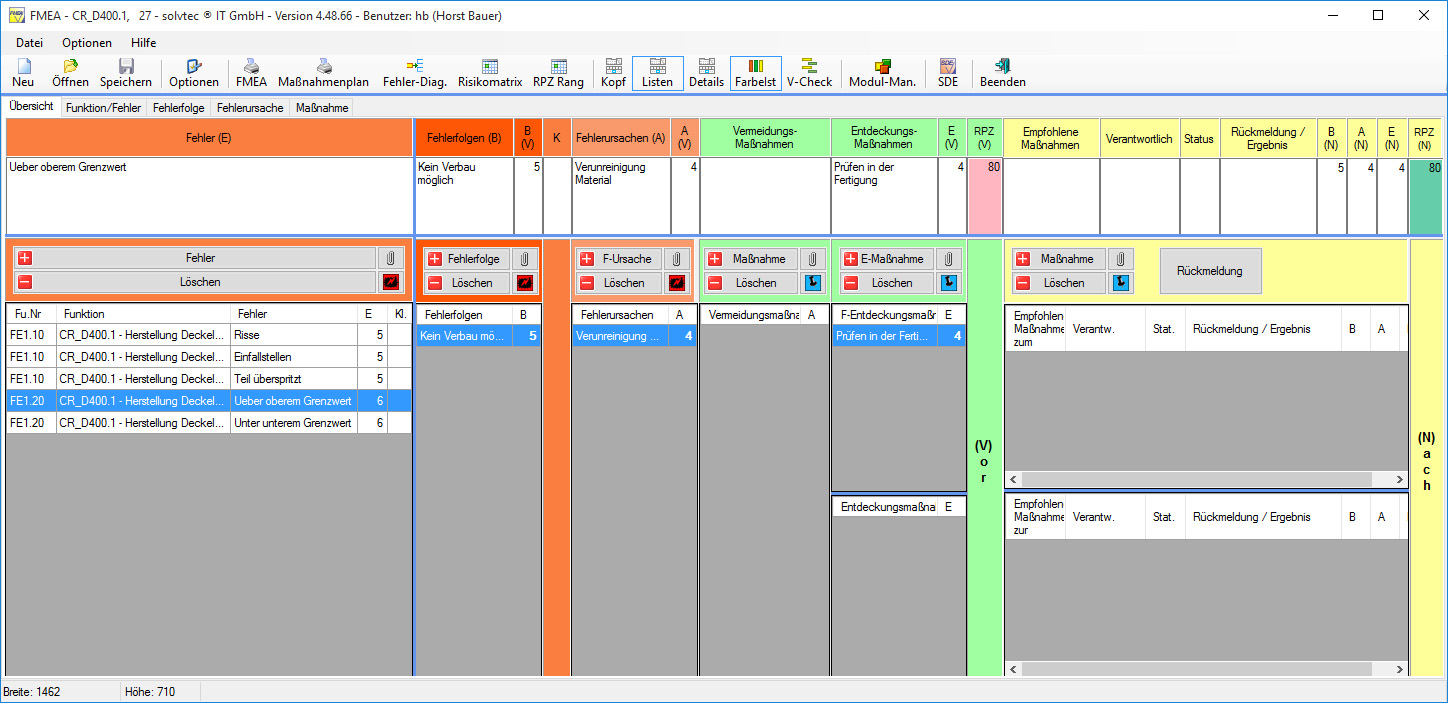Click the pink RPZ (V) value cell

[x=985, y=194]
